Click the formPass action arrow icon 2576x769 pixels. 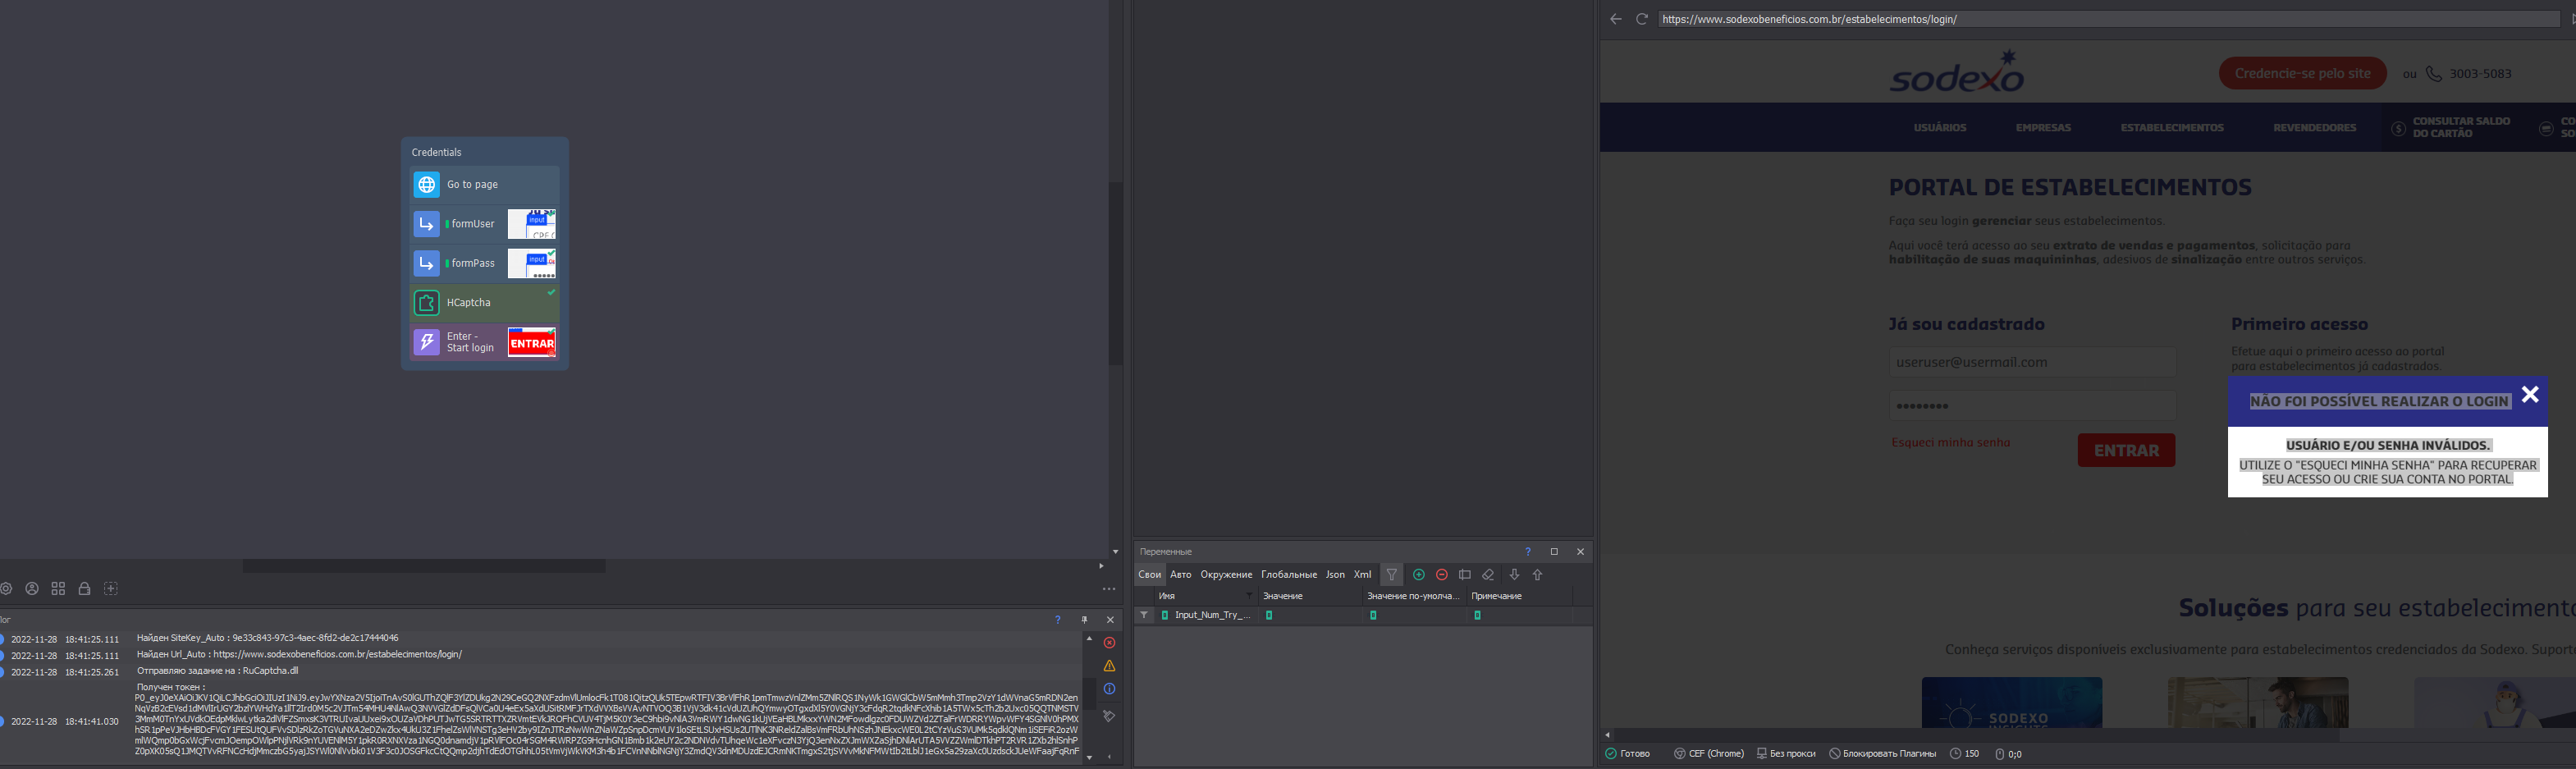coord(427,263)
